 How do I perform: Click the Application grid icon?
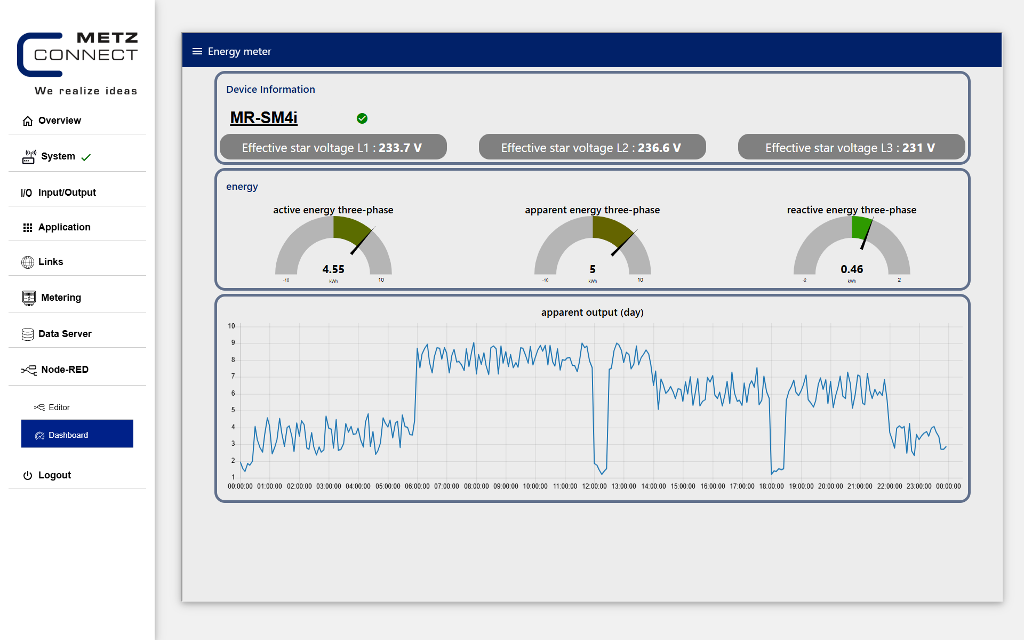tap(27, 227)
